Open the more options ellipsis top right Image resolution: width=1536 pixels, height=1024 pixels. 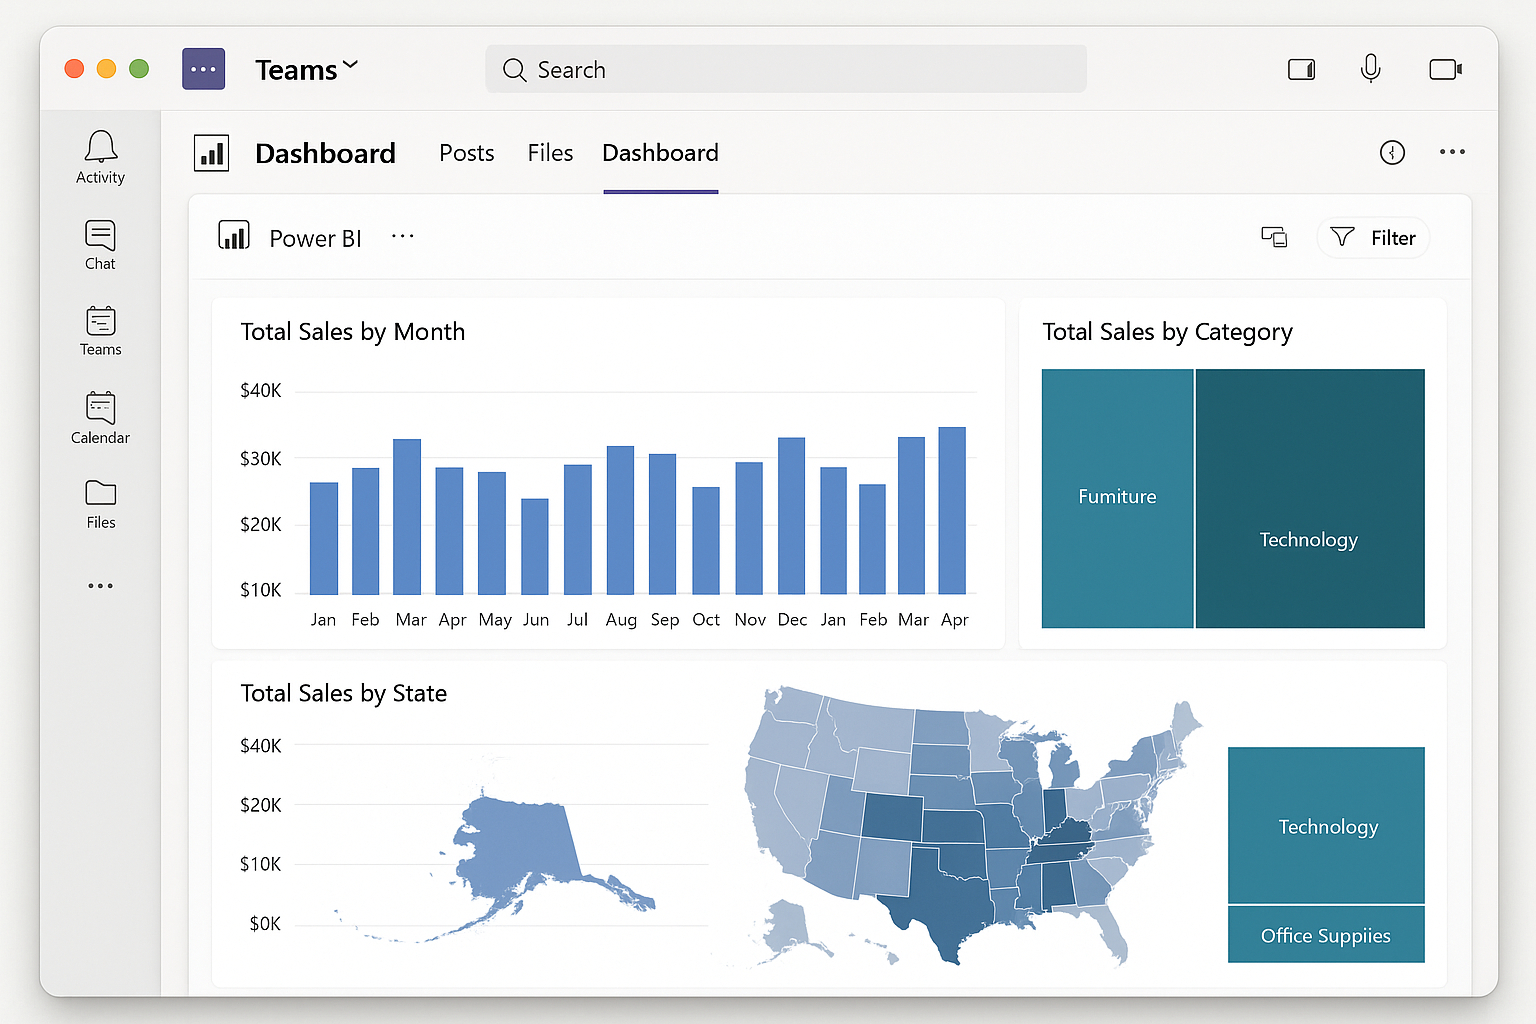[x=1452, y=152]
